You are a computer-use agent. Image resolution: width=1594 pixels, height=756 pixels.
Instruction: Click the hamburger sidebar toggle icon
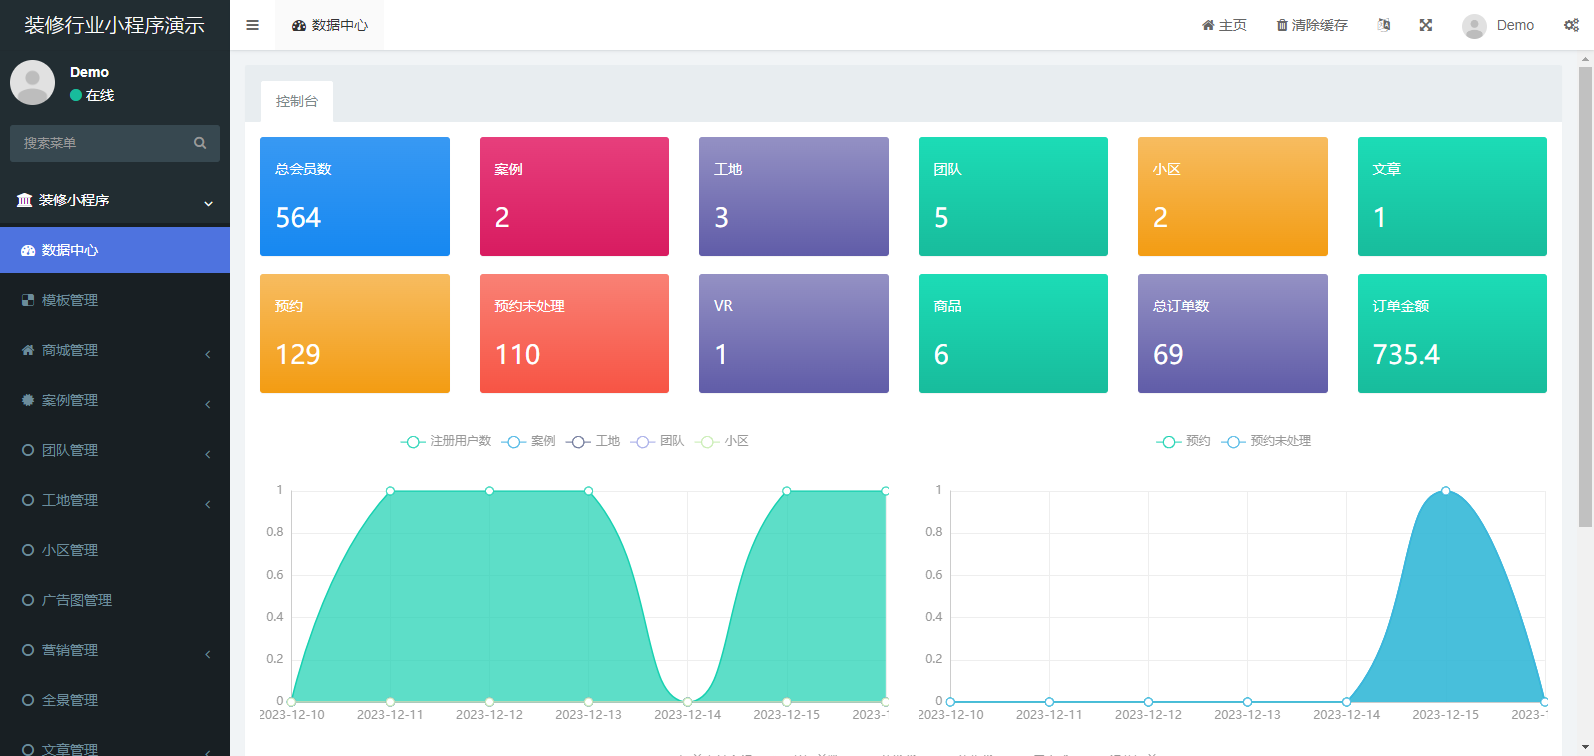(252, 25)
